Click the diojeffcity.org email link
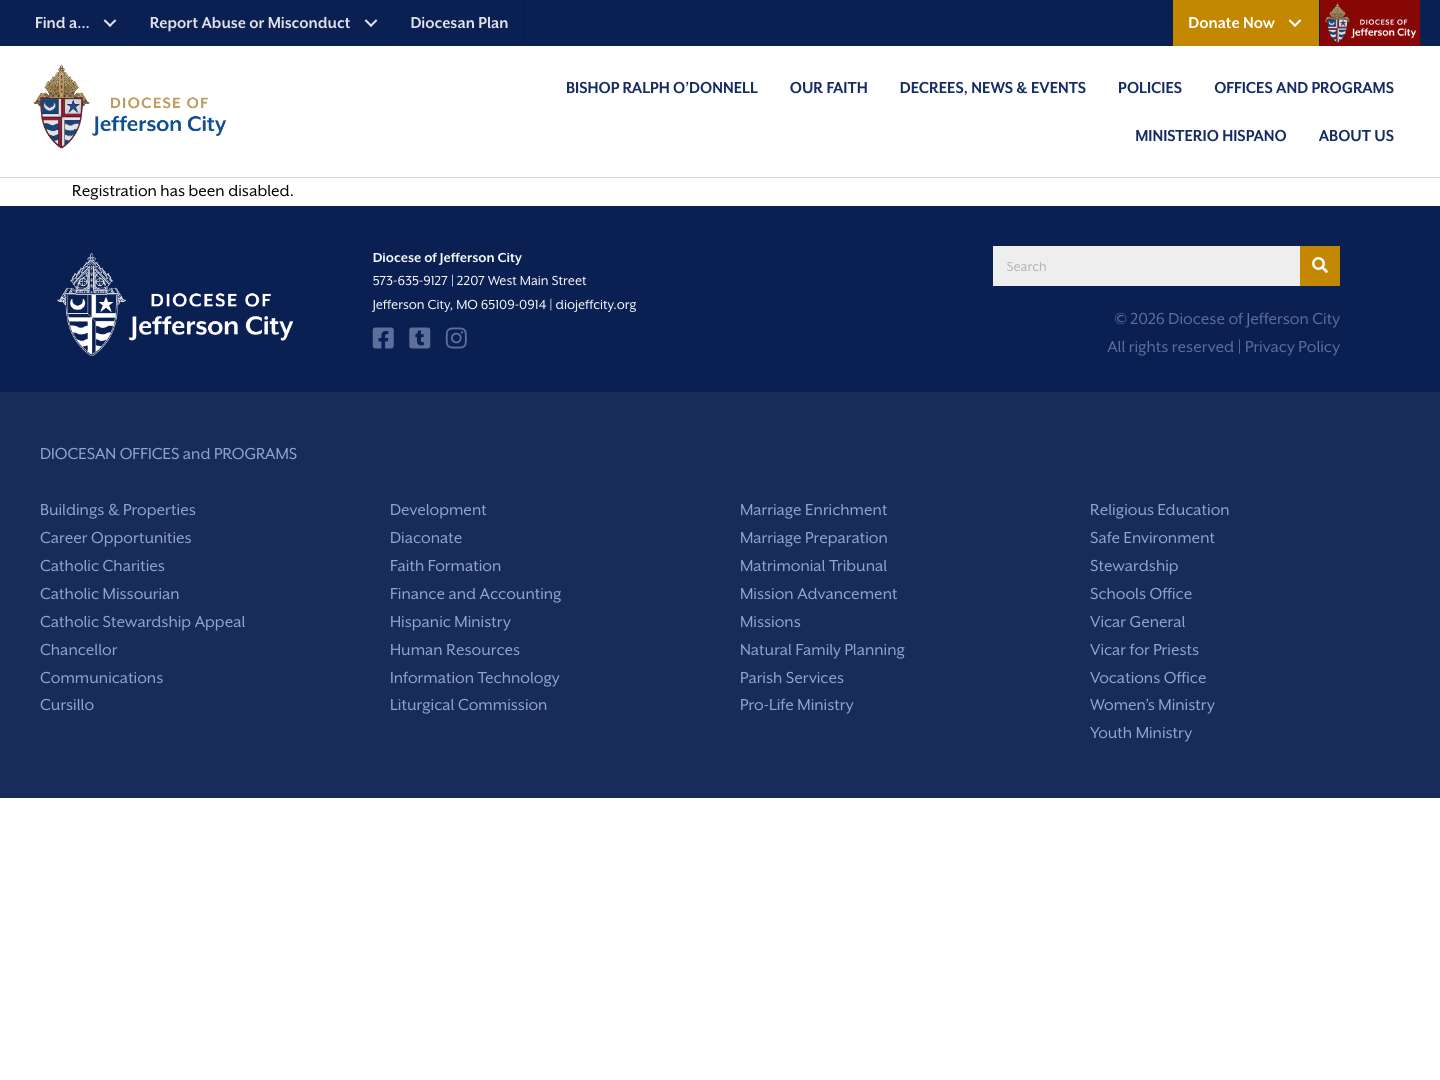Screen dimensions: 1440x1080 [x=595, y=304]
